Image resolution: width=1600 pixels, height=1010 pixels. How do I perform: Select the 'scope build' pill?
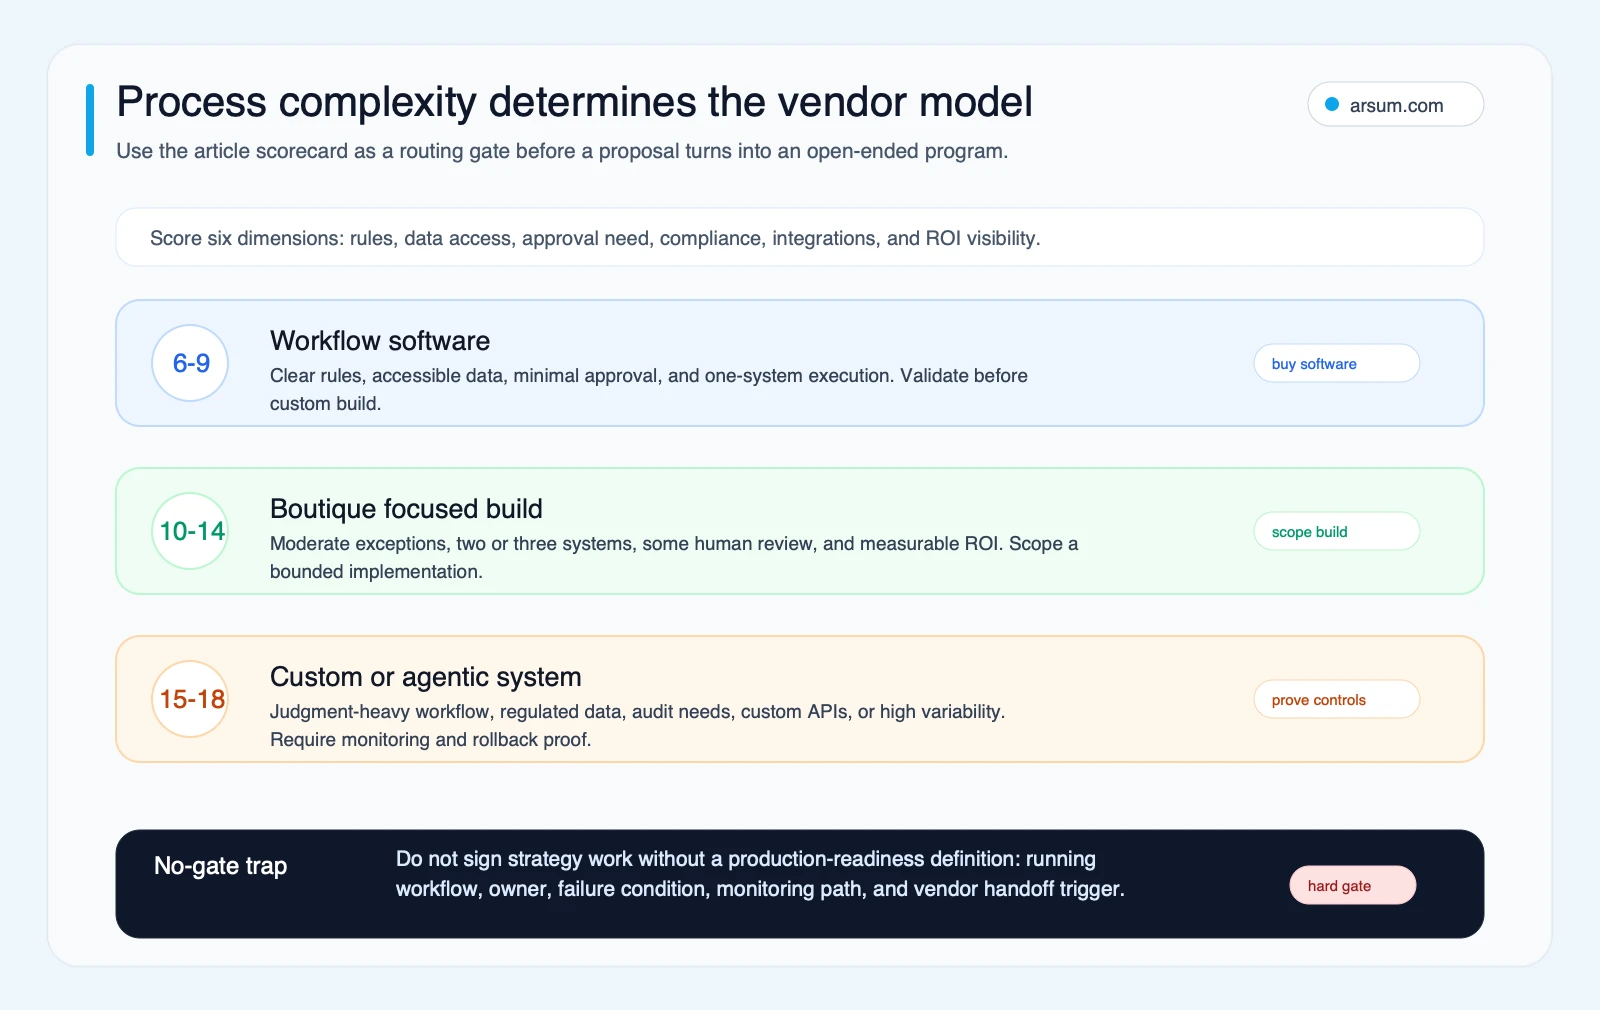click(1336, 531)
